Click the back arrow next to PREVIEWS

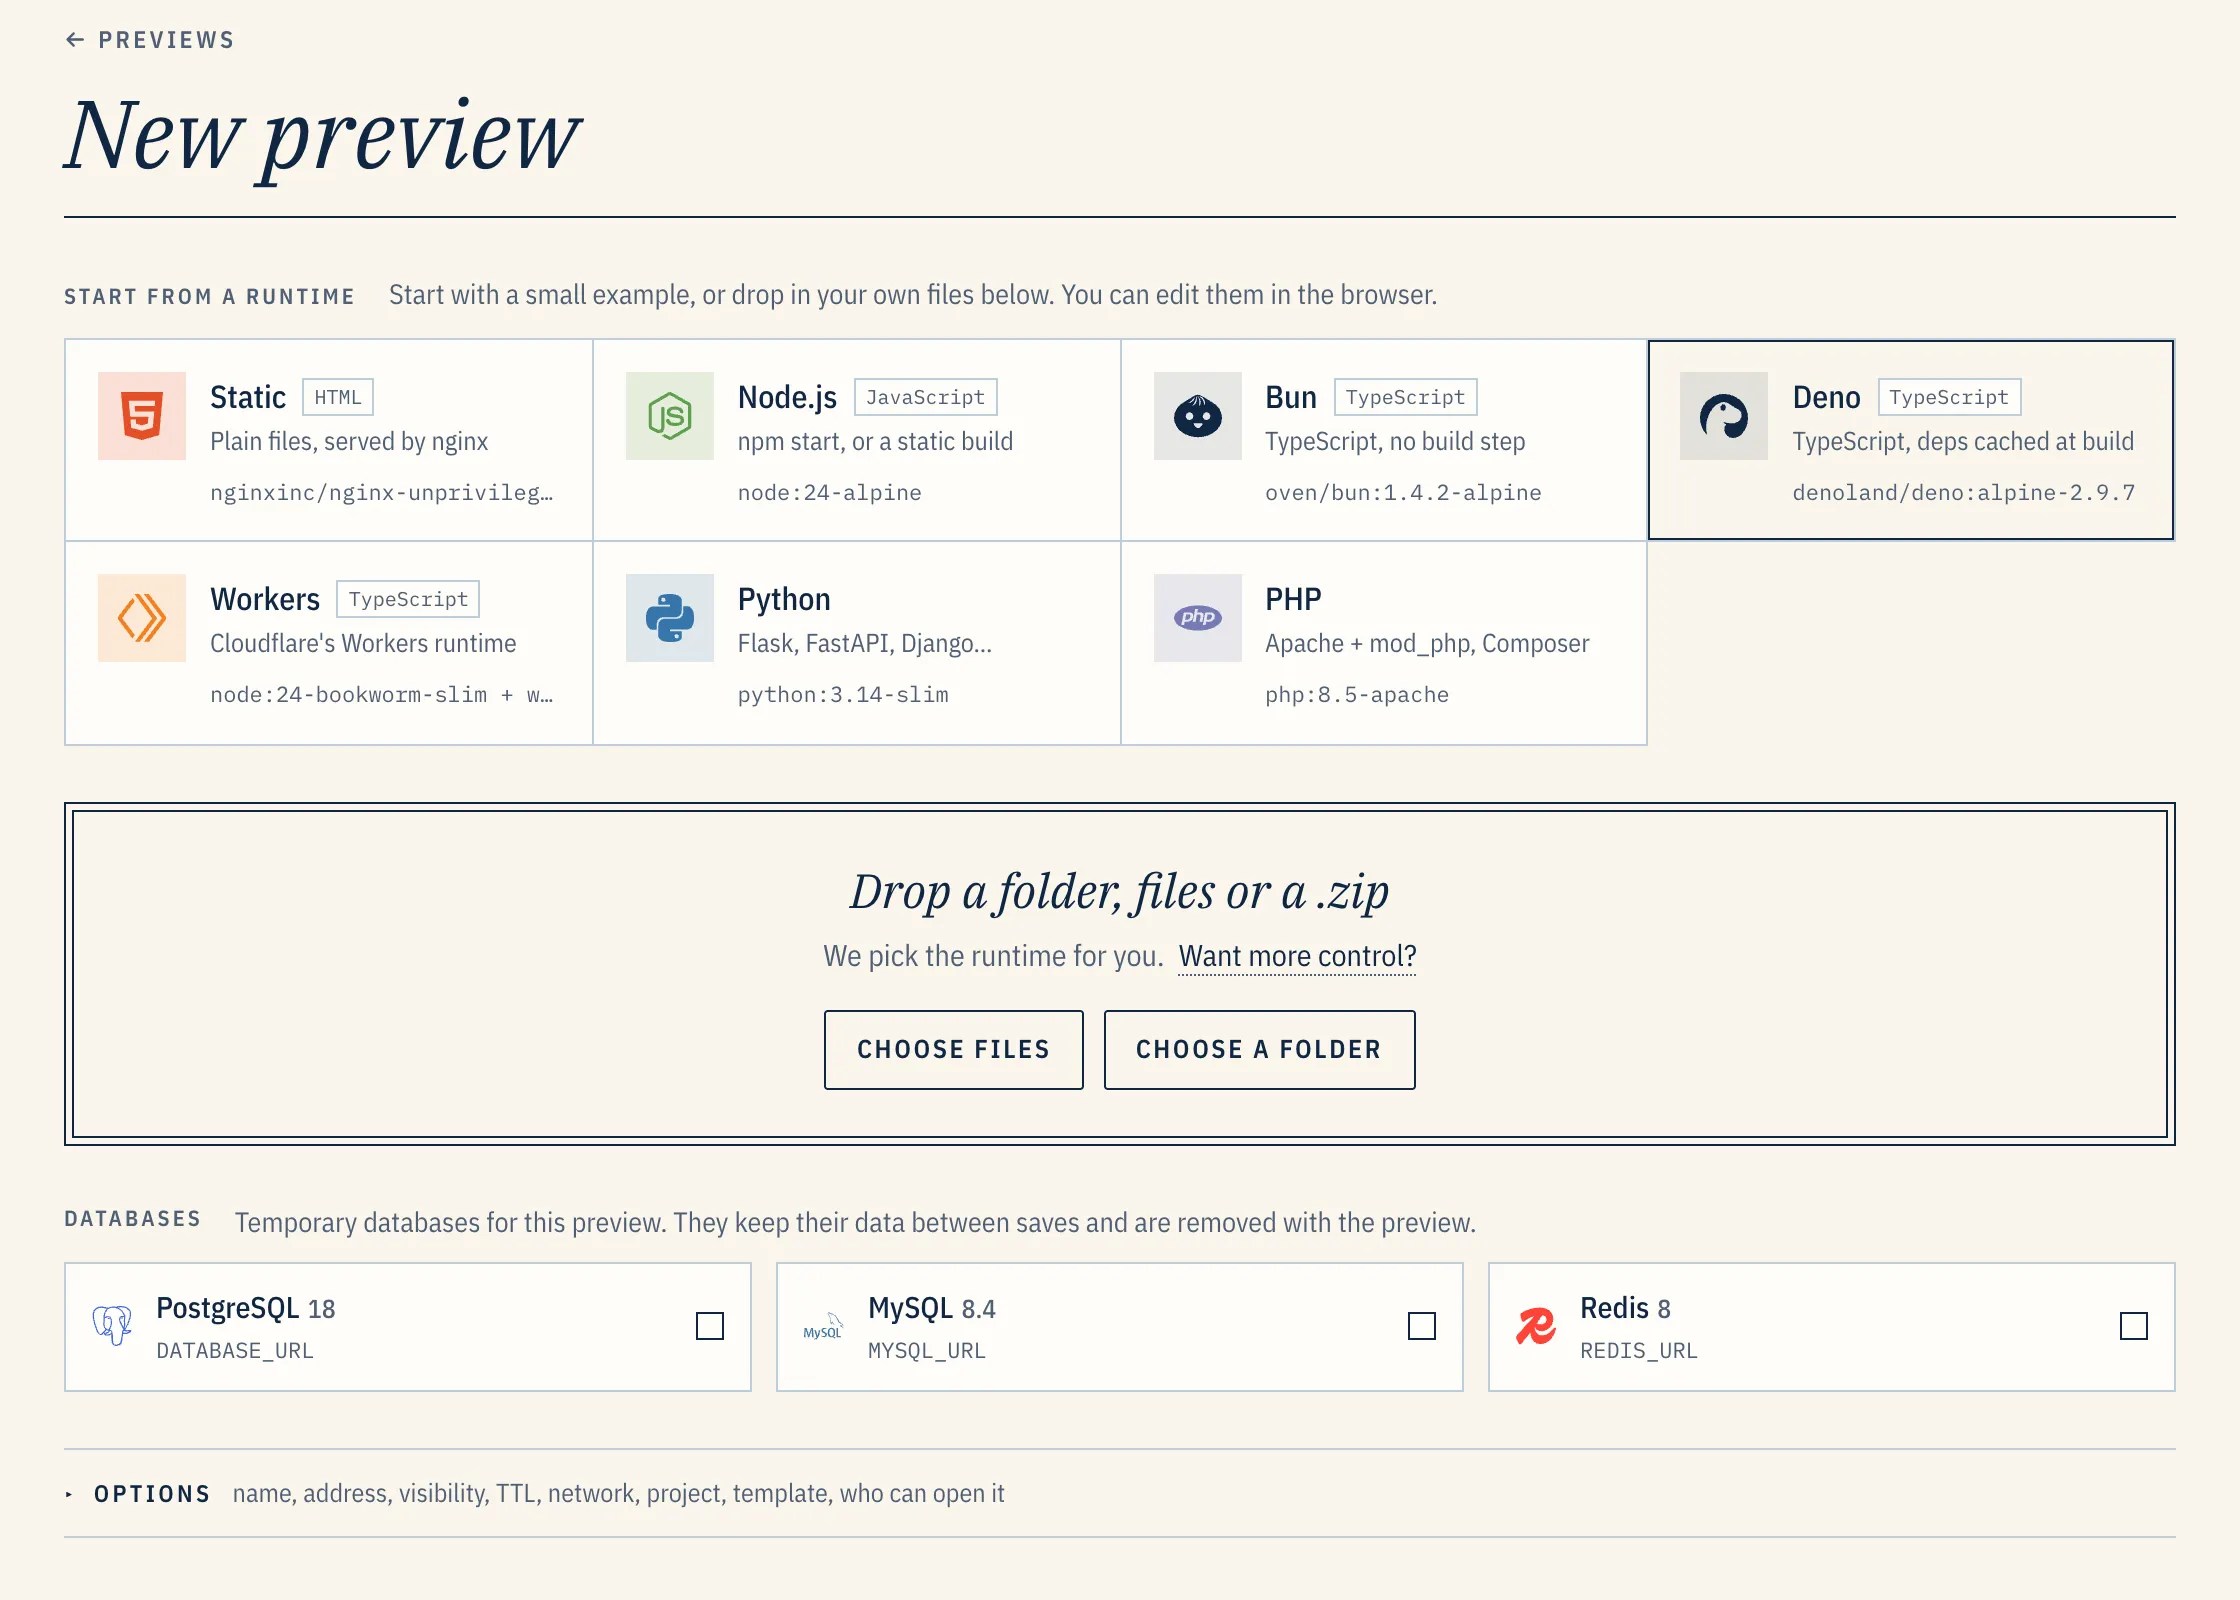(x=75, y=40)
